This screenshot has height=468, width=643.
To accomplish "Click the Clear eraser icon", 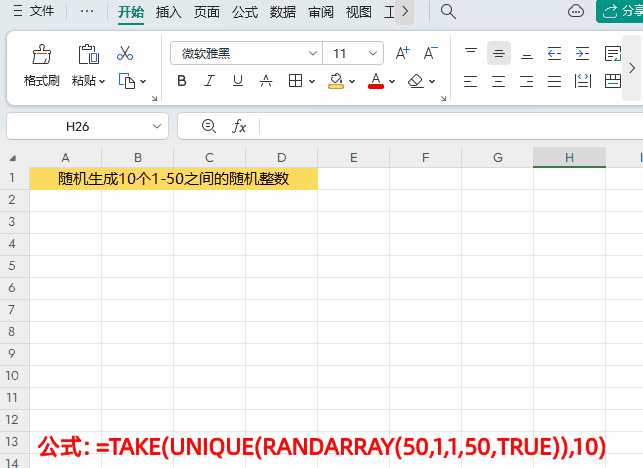I will pos(415,81).
